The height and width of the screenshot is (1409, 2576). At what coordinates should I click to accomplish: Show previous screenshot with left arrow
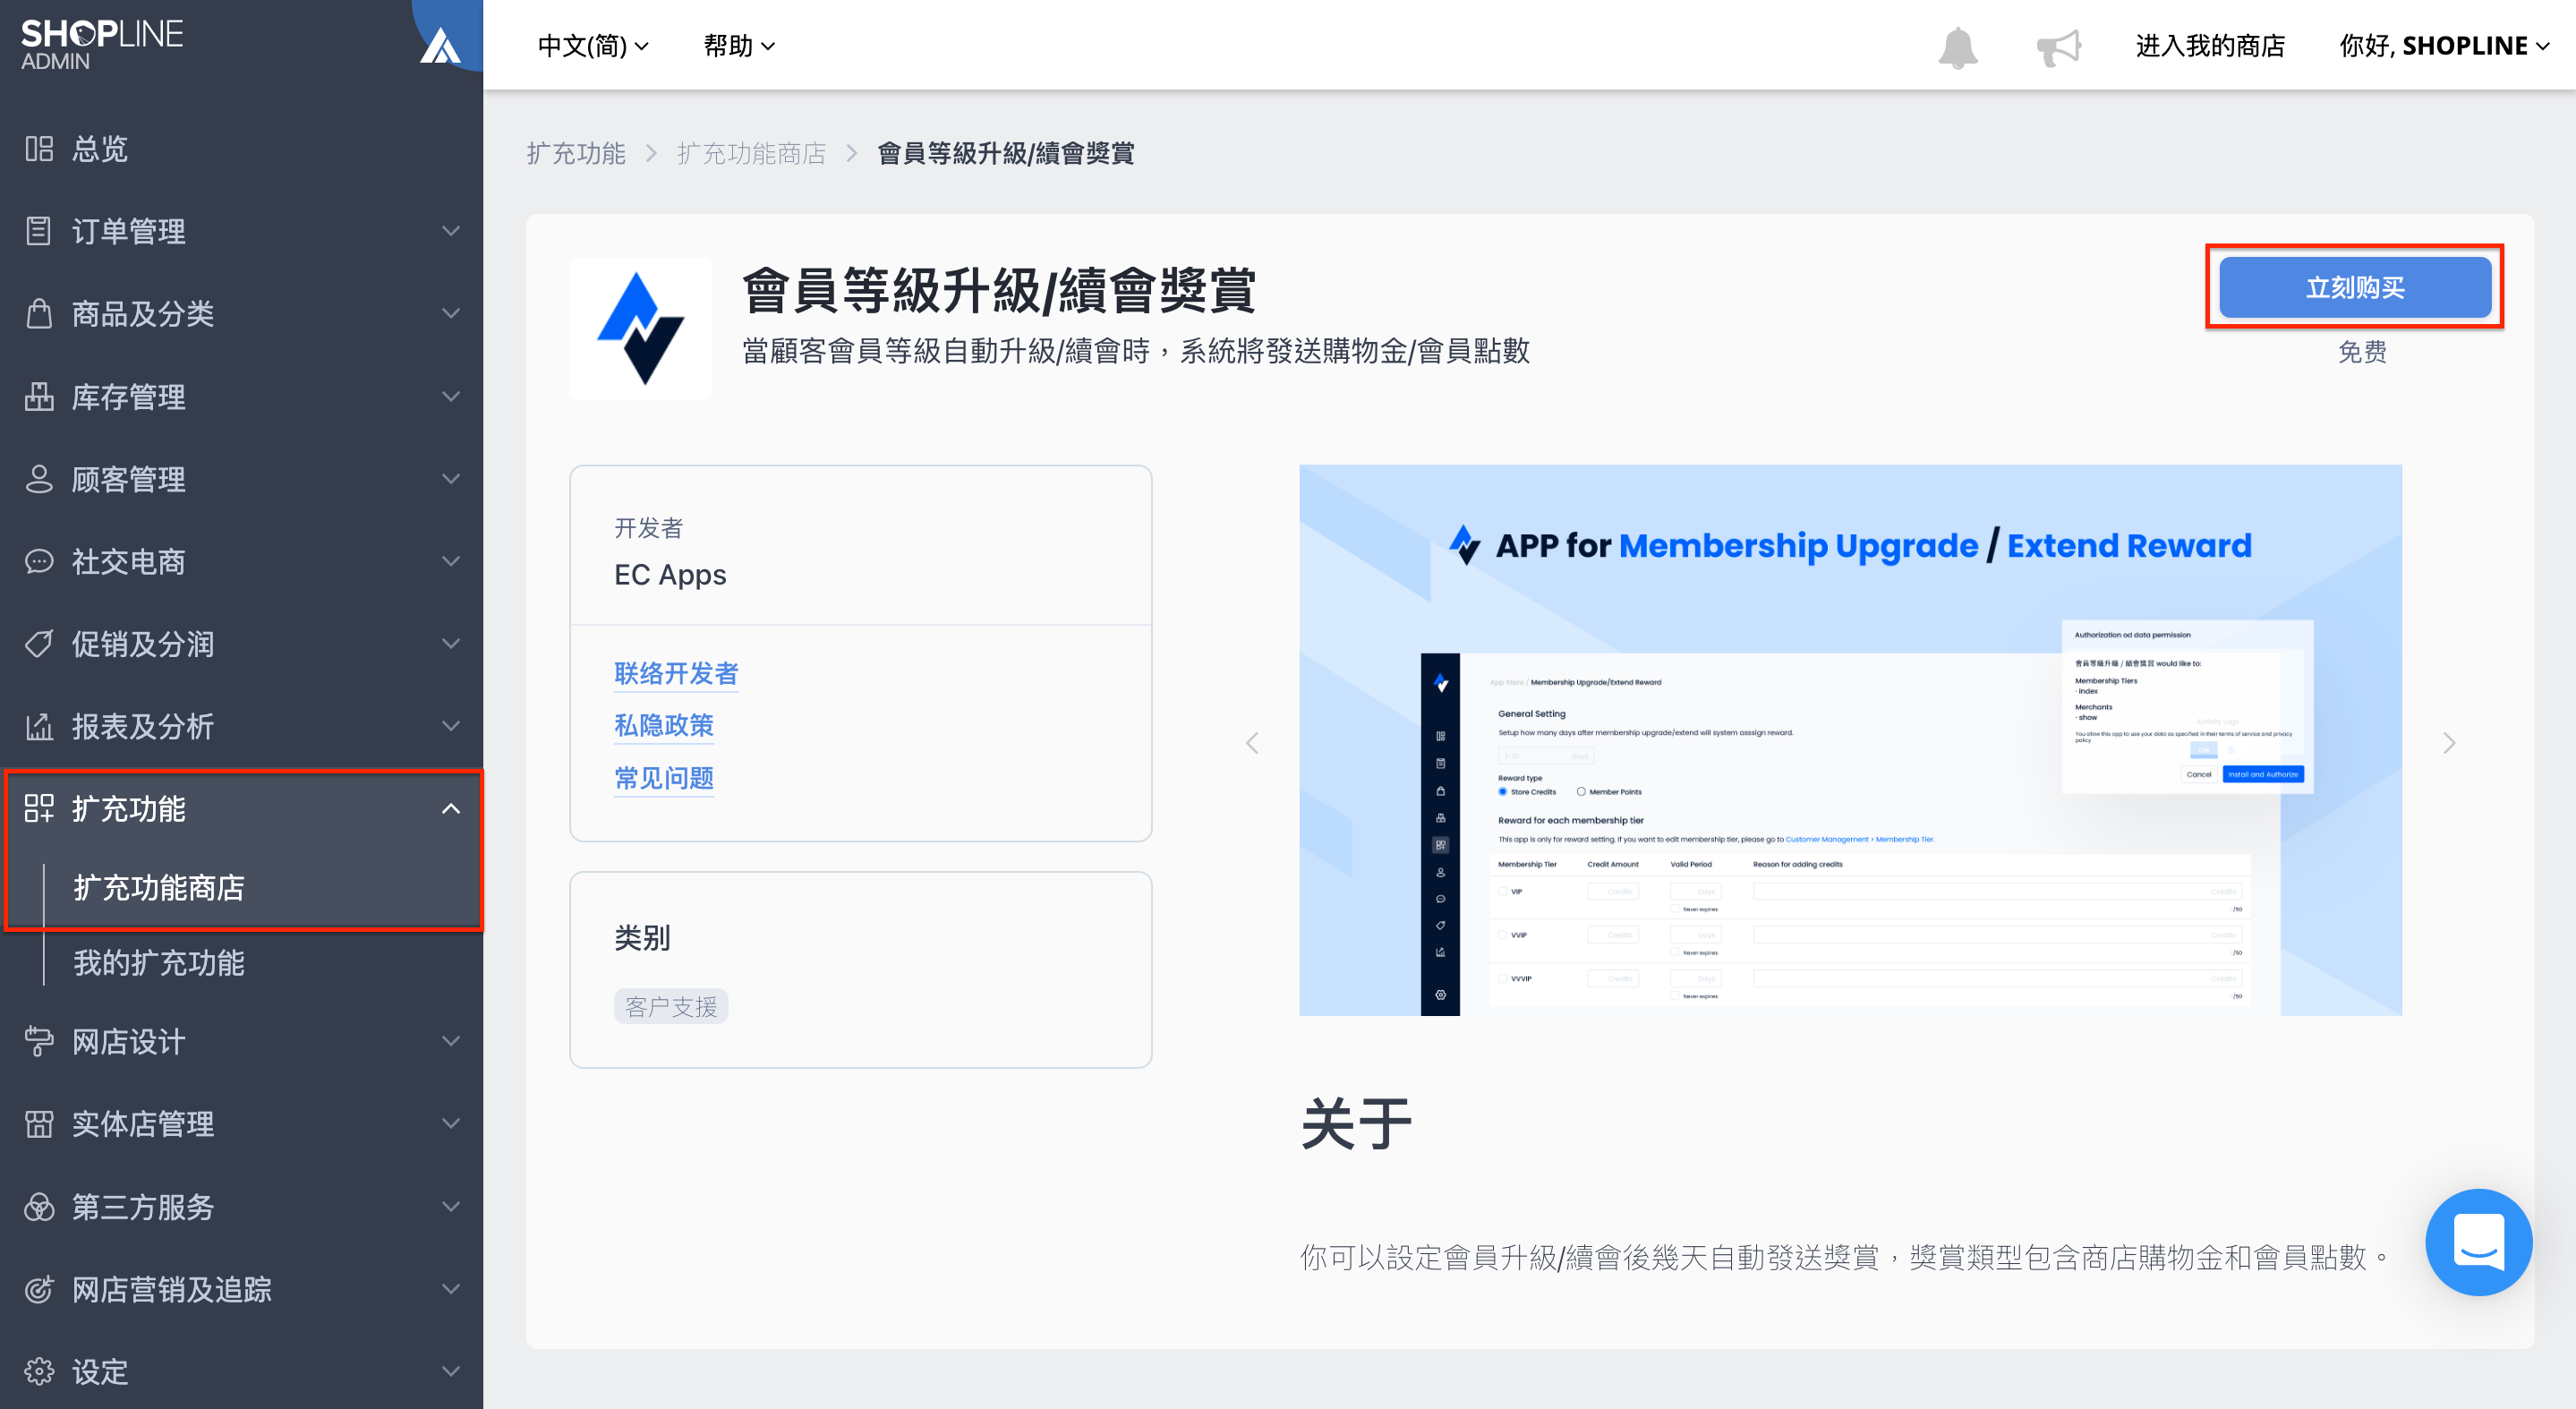click(x=1252, y=742)
